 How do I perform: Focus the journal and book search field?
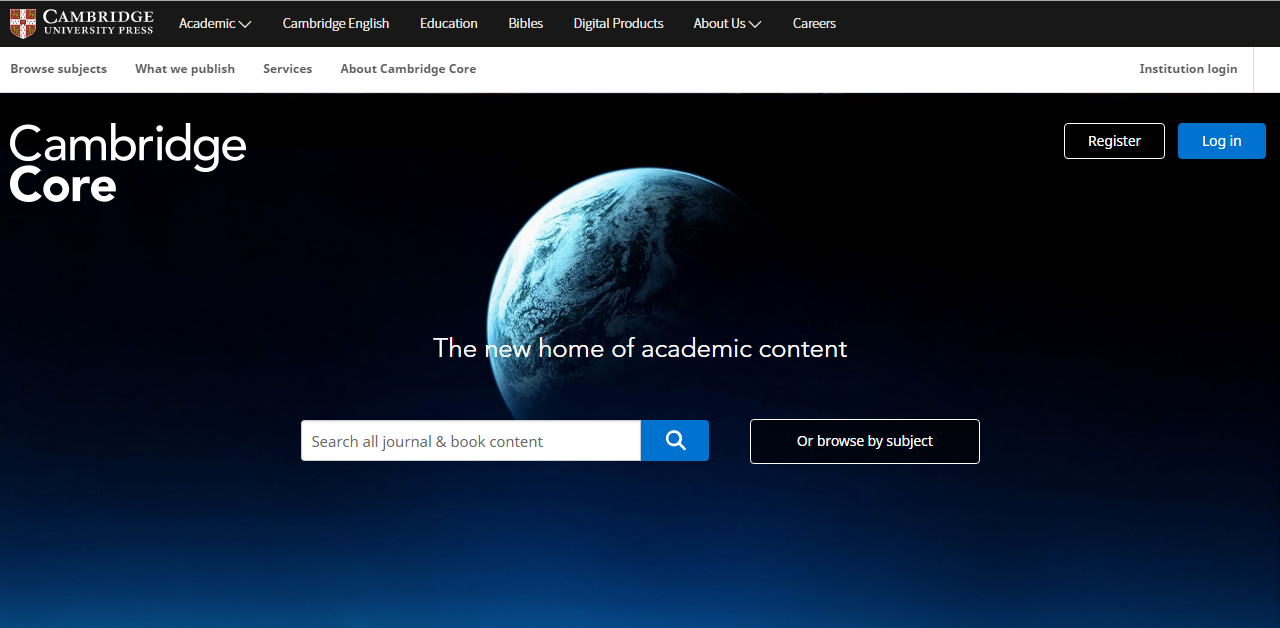point(470,441)
